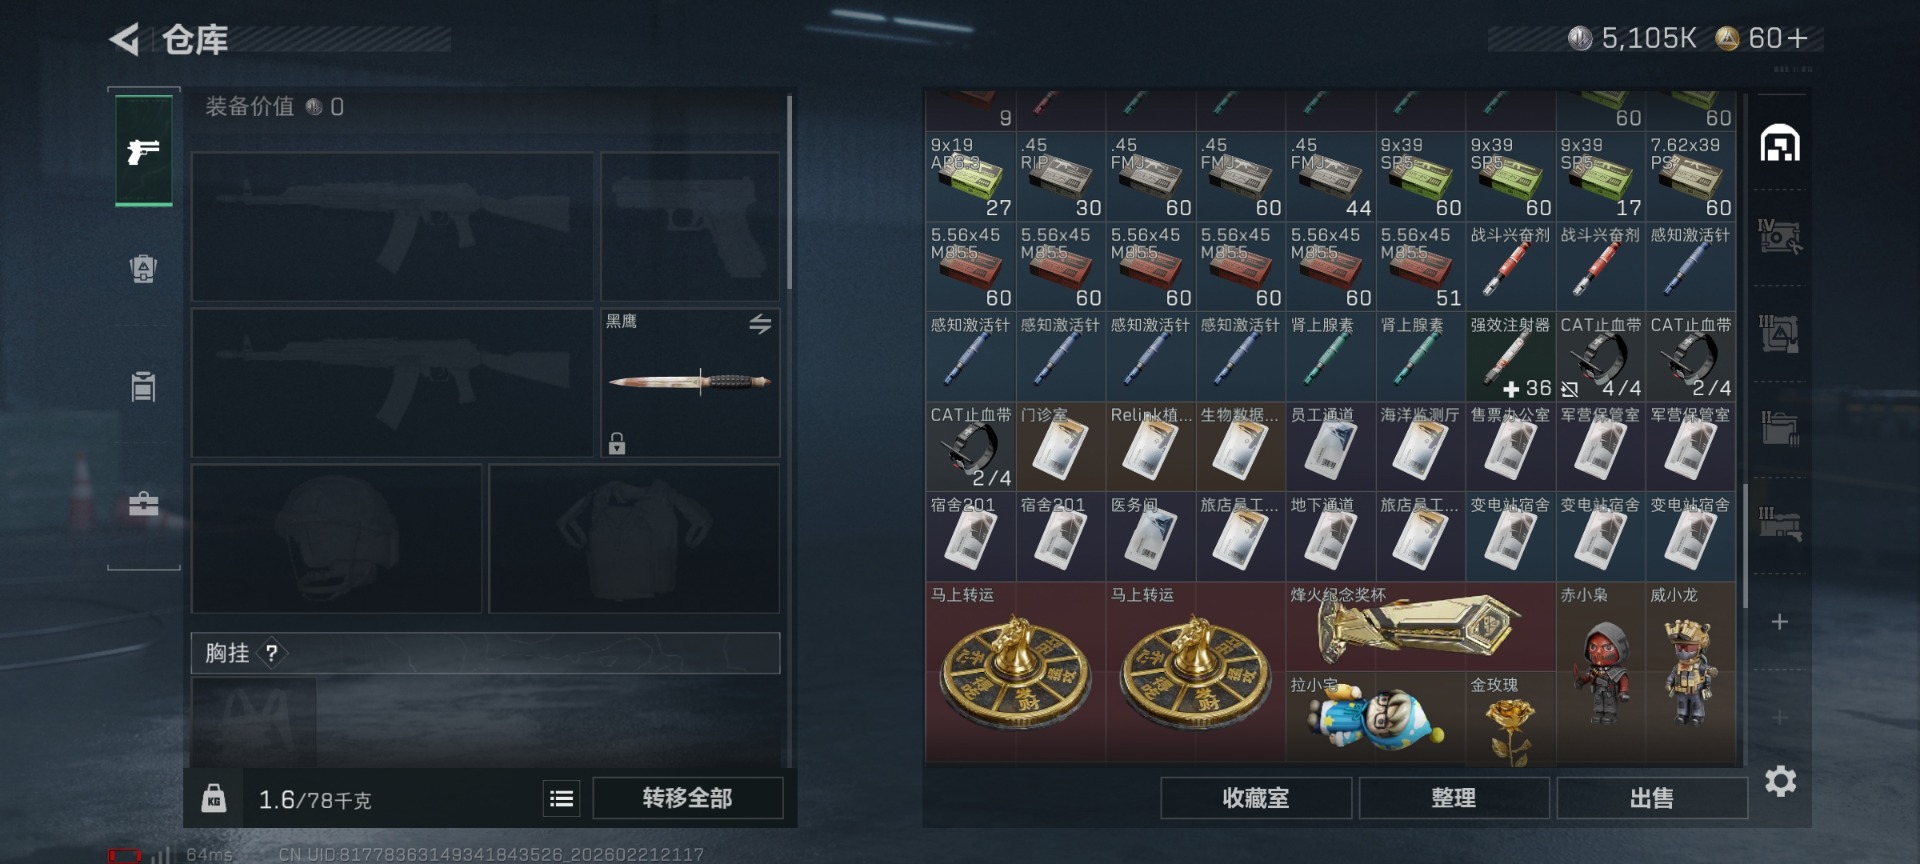
Task: Tap the weight lock icon near 1.6/78千克
Action: point(213,798)
